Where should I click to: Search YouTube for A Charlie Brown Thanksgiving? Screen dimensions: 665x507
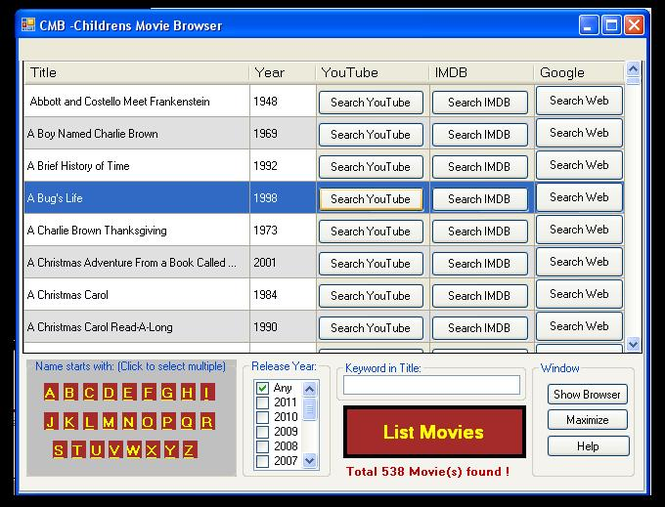(x=371, y=231)
